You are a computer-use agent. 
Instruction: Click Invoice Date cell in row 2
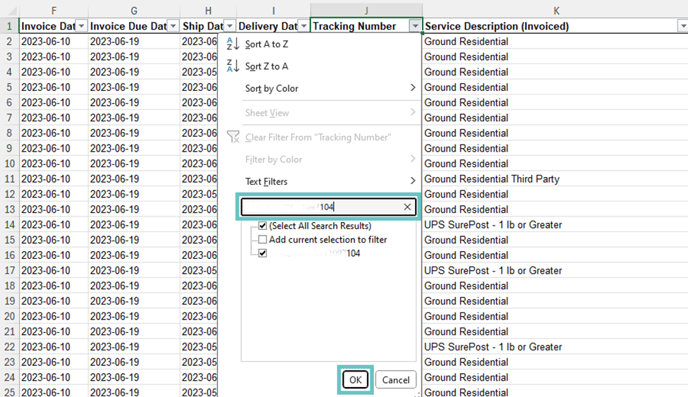click(x=54, y=41)
